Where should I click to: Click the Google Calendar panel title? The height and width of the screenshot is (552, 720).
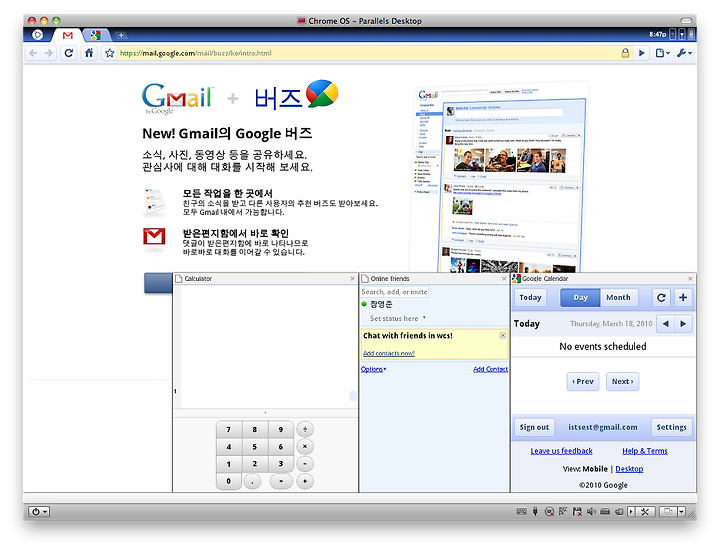click(x=545, y=279)
